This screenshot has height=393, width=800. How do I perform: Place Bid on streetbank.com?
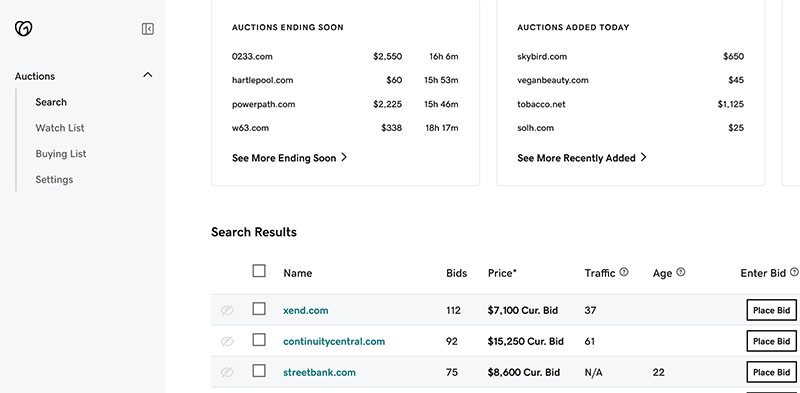tap(771, 373)
